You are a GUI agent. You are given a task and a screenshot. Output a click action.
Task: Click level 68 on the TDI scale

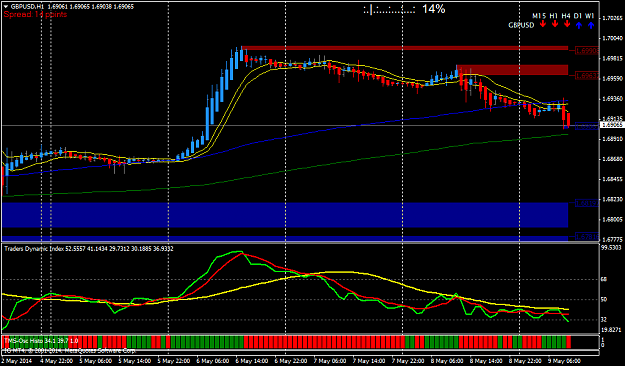tap(604, 280)
